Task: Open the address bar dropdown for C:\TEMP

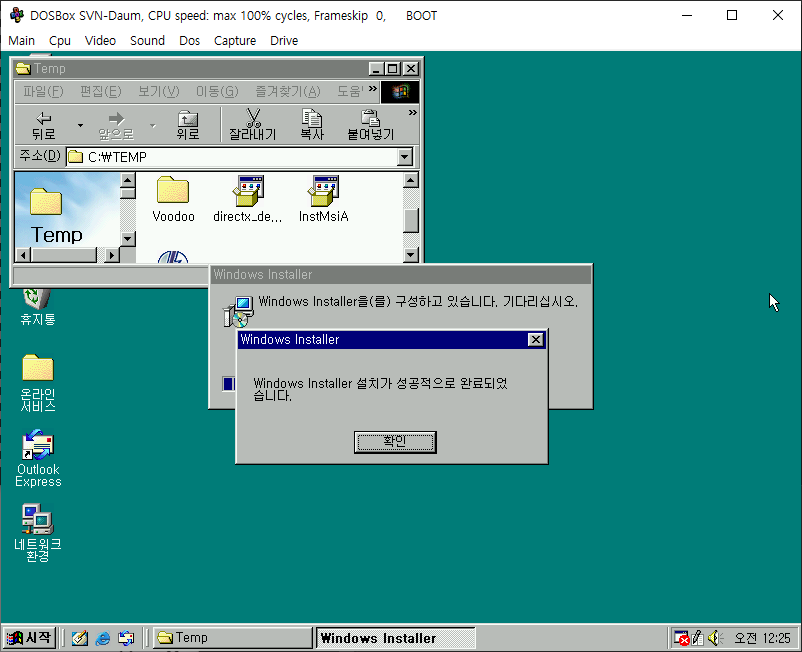Action: pos(405,157)
